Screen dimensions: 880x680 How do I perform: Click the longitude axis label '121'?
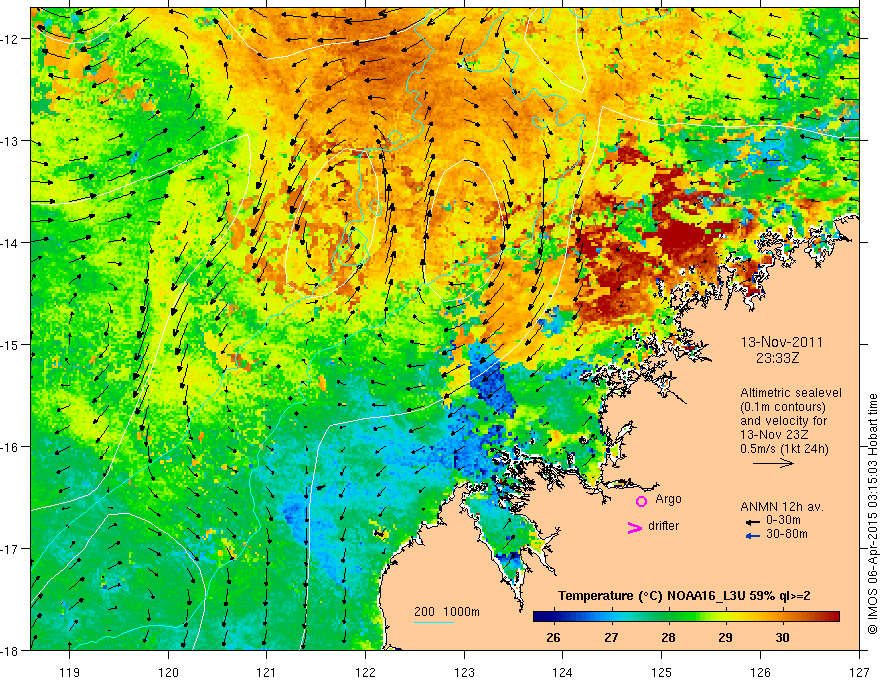tap(267, 672)
